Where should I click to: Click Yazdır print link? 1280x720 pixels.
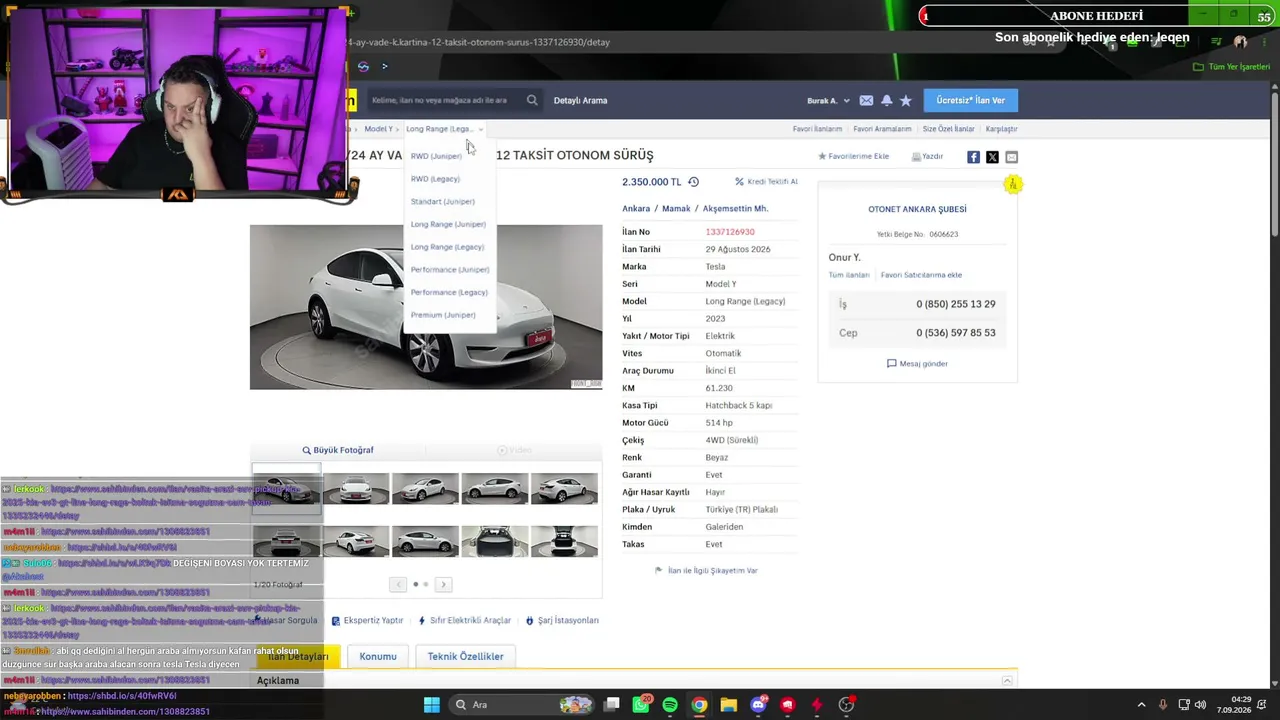[x=927, y=156]
